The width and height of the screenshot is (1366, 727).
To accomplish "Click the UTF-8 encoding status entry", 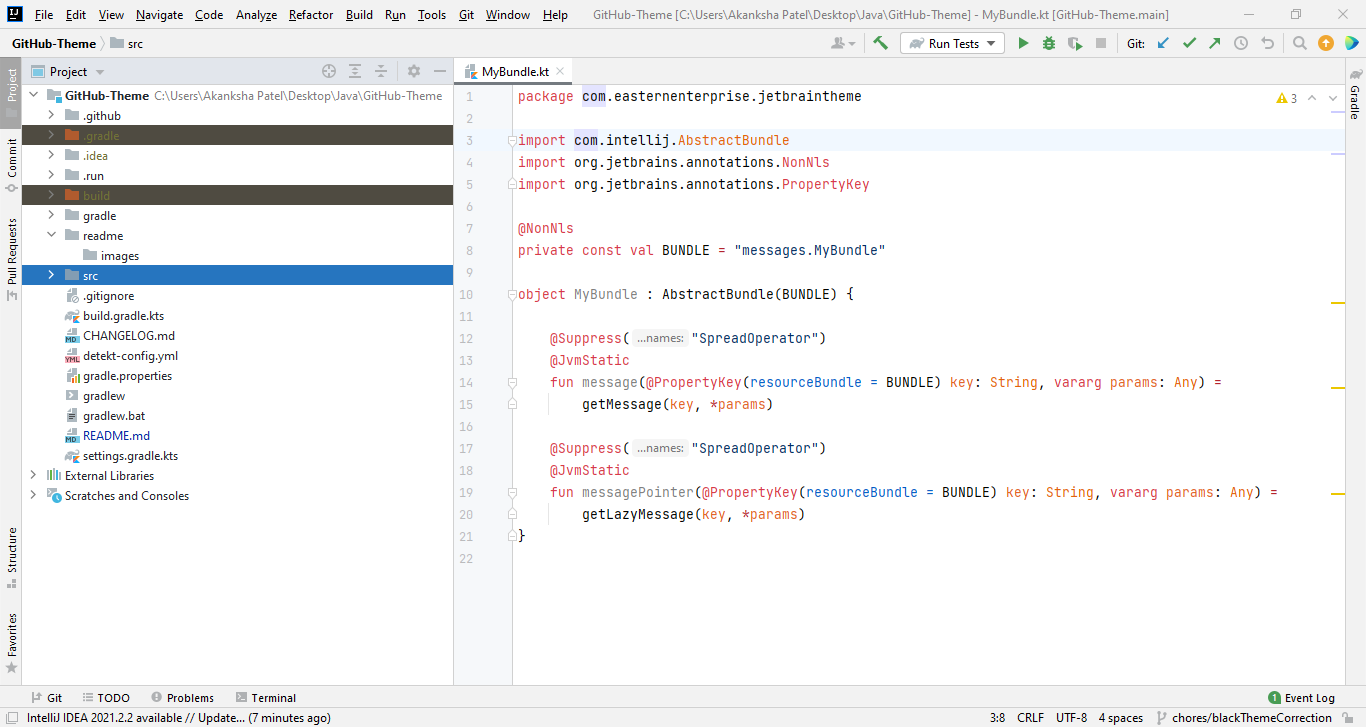I will [1071, 717].
